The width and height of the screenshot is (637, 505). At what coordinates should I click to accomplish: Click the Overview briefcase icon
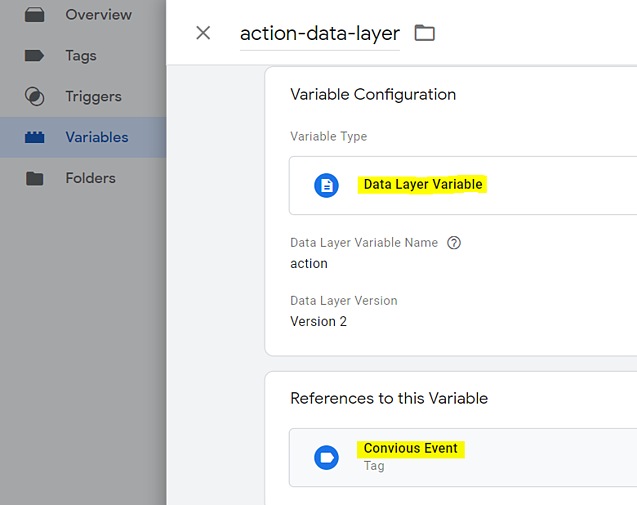pyautogui.click(x=35, y=15)
